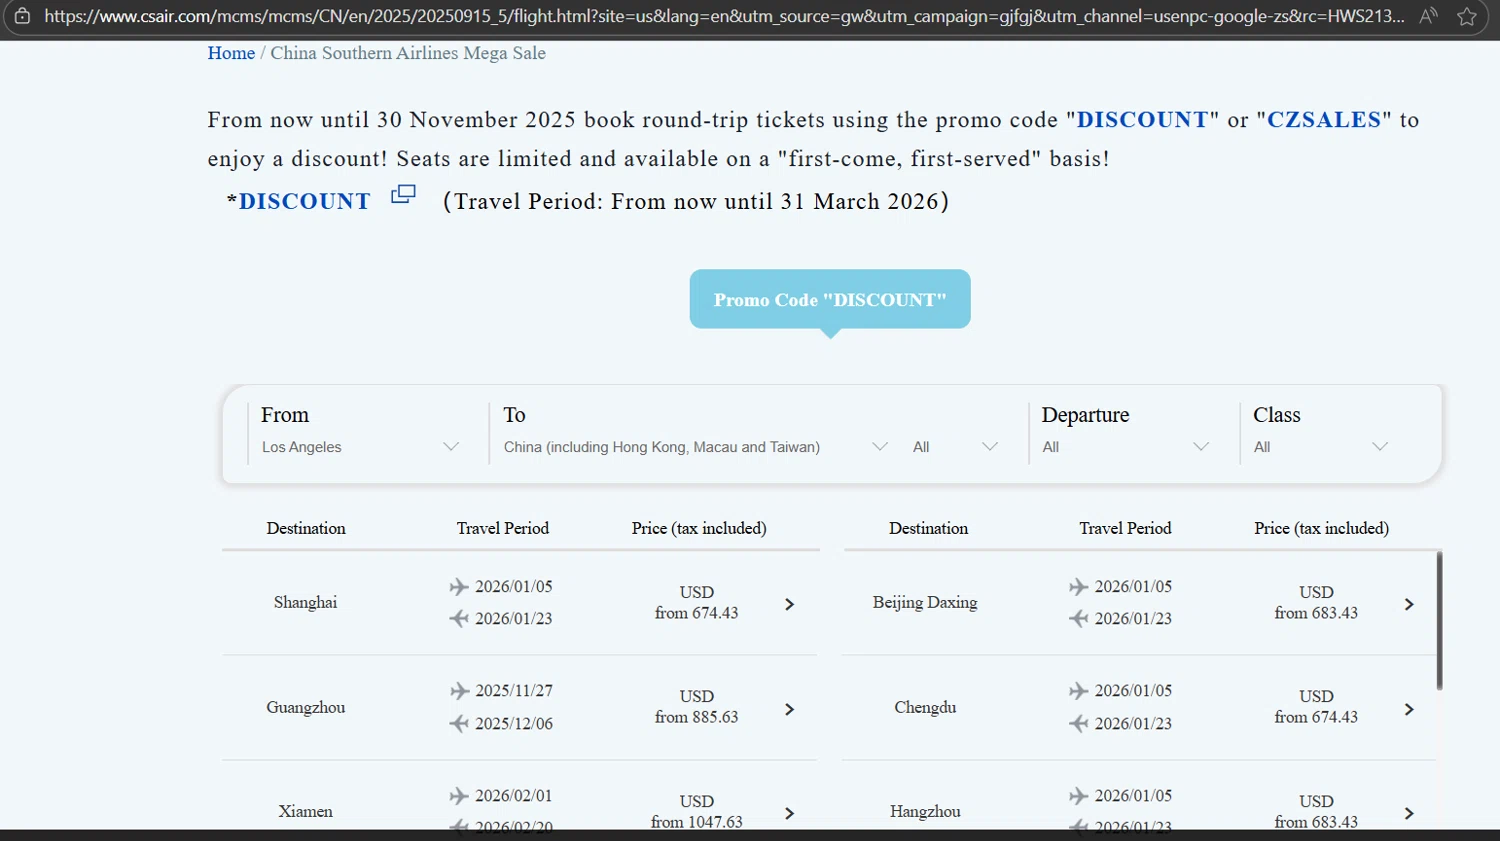Click the 2025/11/27 departure date for Guangzhou

pos(514,691)
